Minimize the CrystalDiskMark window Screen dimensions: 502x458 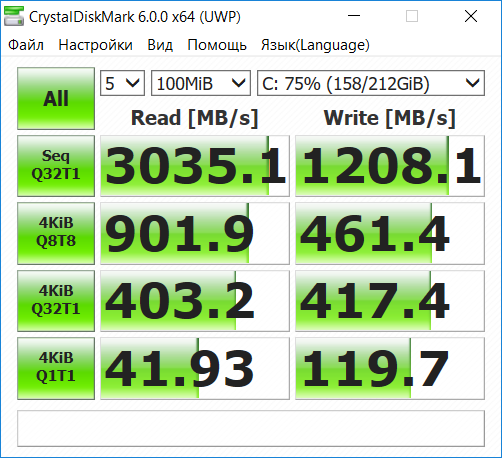tap(354, 16)
